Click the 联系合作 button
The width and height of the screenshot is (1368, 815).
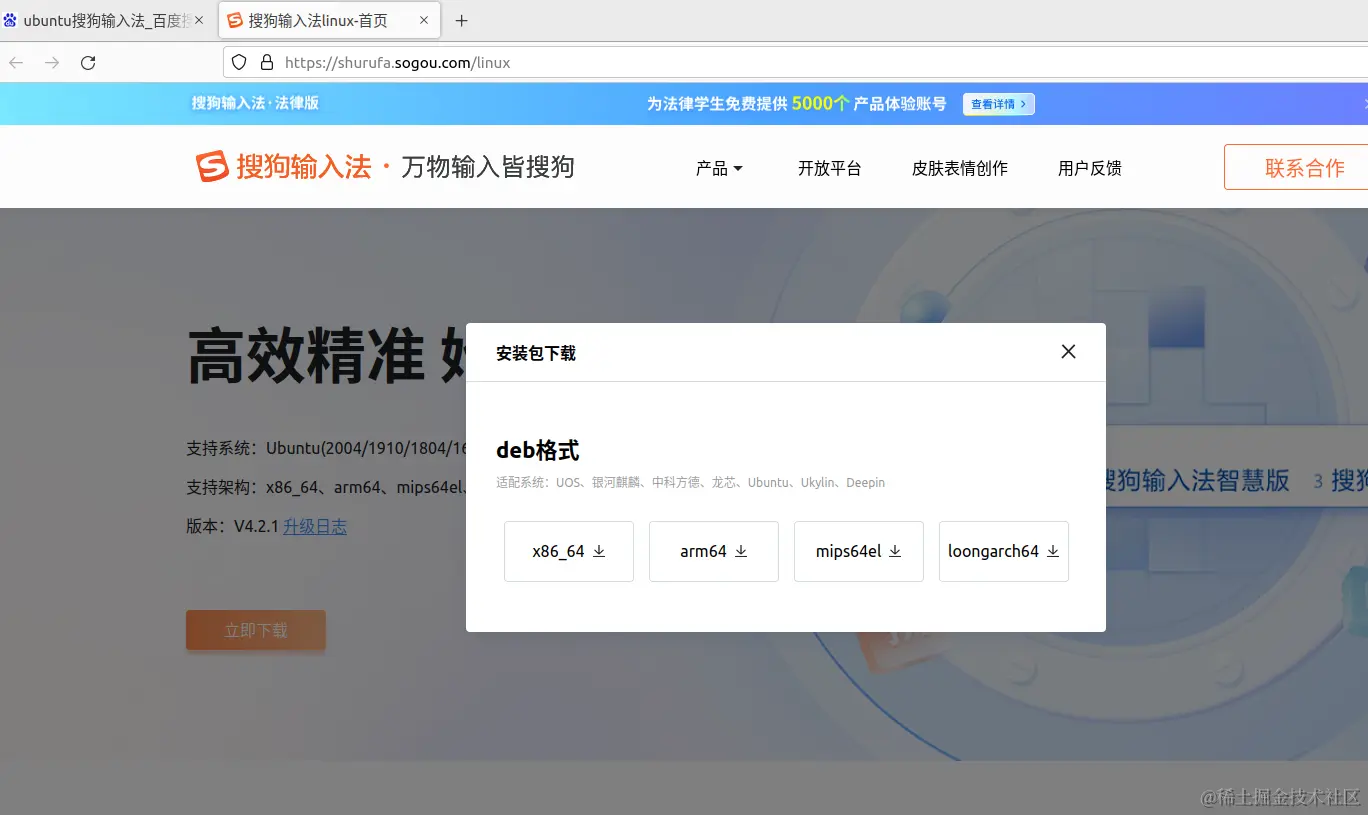click(1296, 167)
